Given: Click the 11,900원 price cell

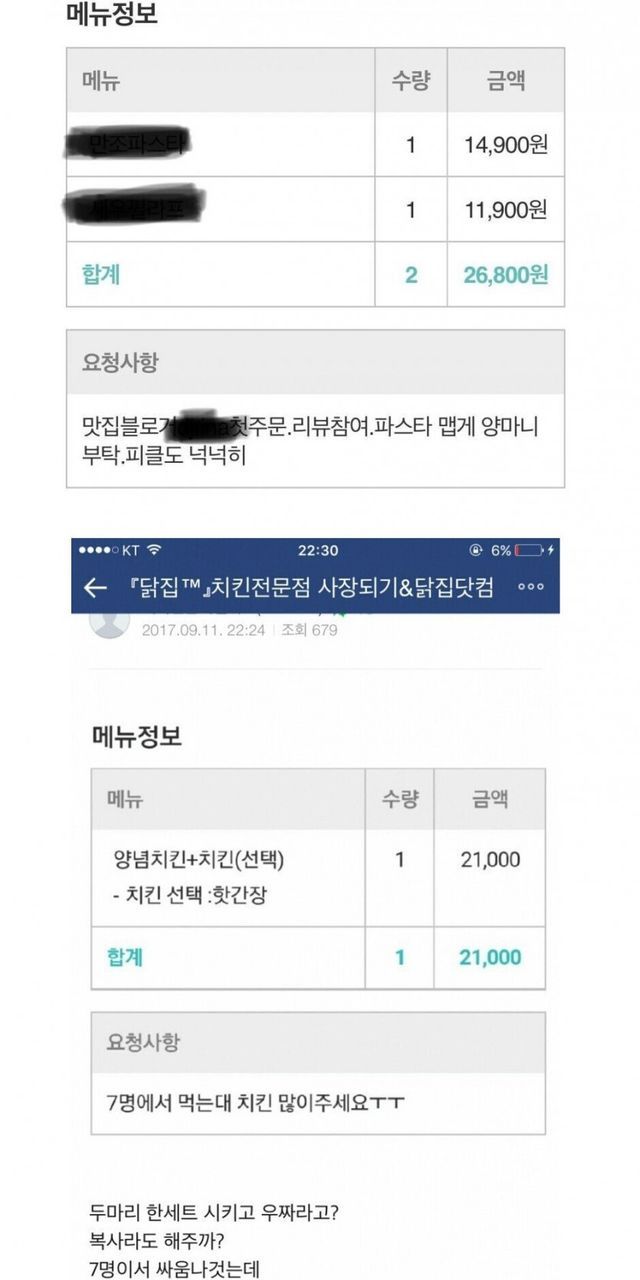Looking at the screenshot, I should [505, 209].
